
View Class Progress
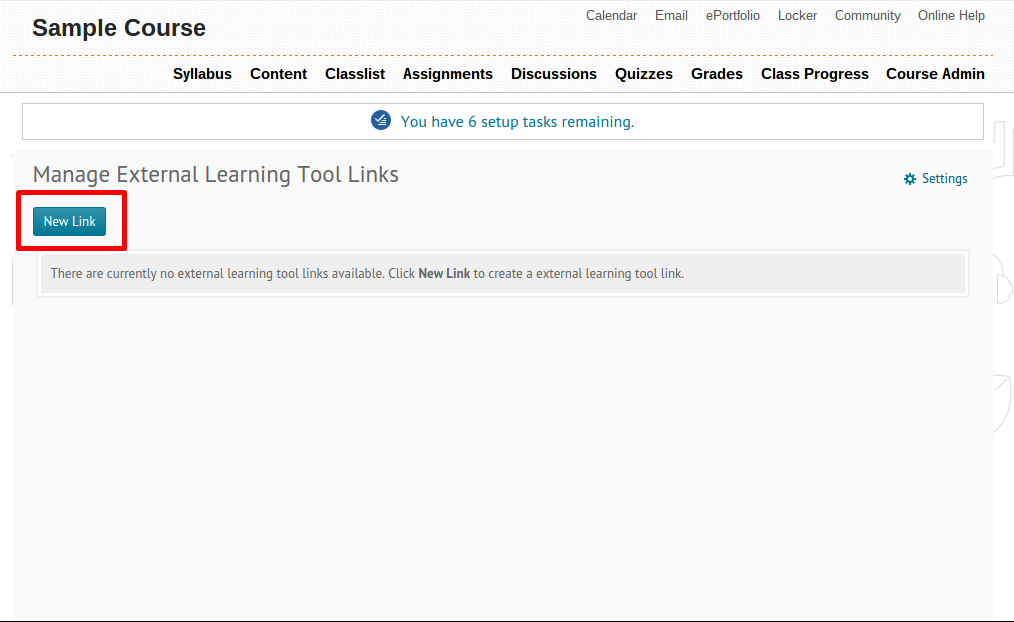click(814, 74)
